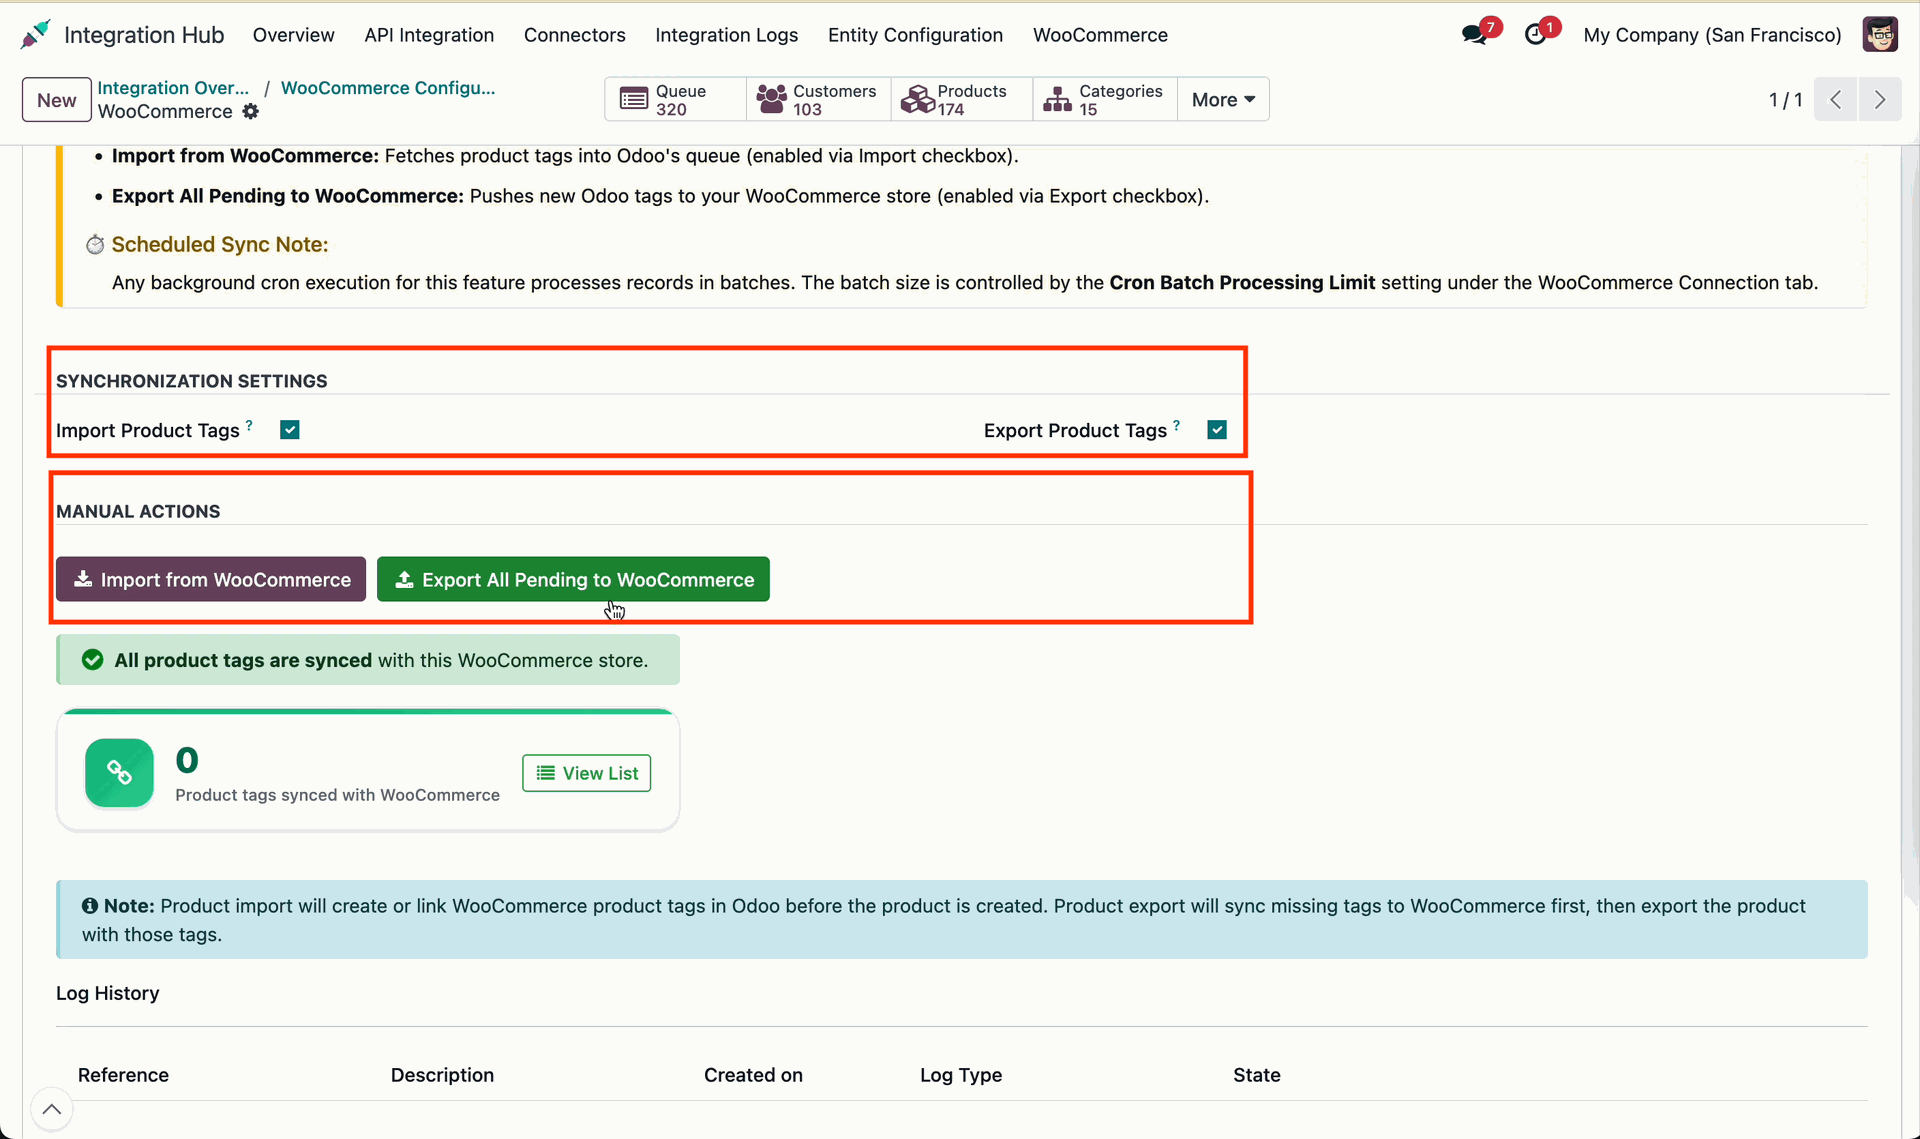Open the Entity Configuration menu
Screen dimensions: 1920x1139
point(915,35)
